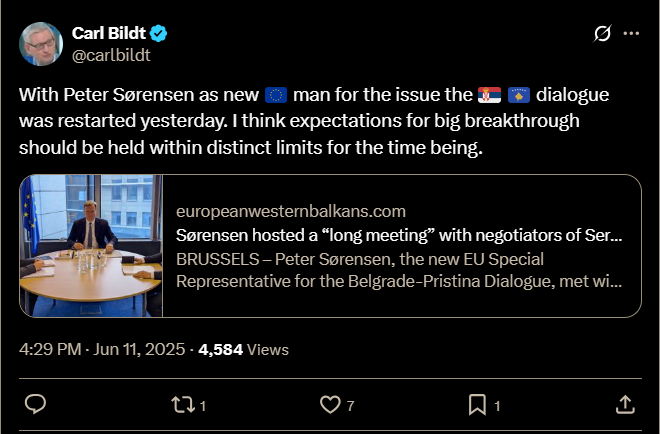660x434 pixels.
Task: Open the meeting room article thumbnail
Action: coord(91,246)
